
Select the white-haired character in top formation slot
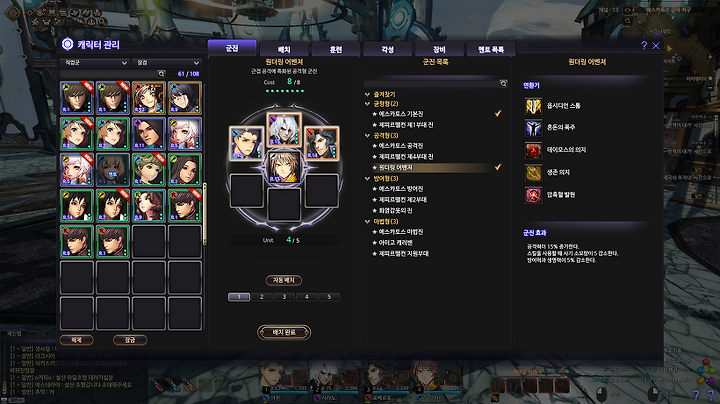pyautogui.click(x=284, y=129)
